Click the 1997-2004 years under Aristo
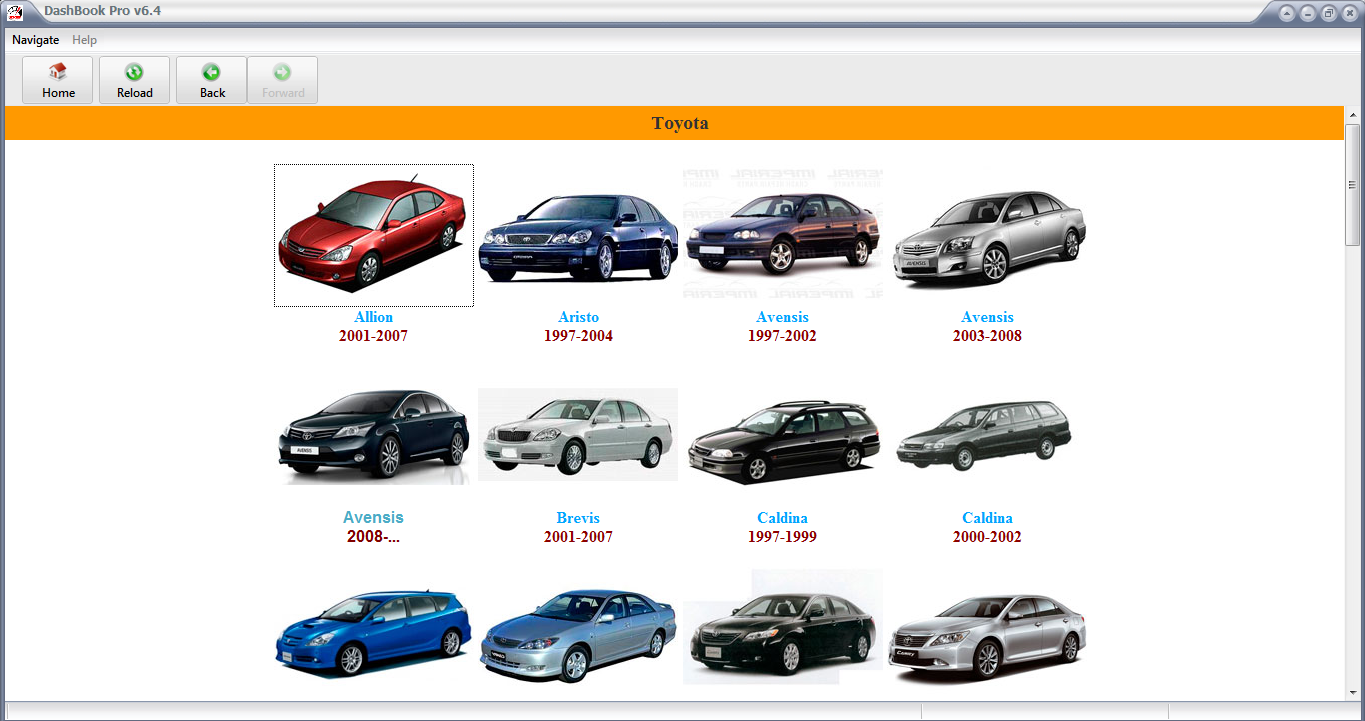Image resolution: width=1365 pixels, height=721 pixels. tap(578, 336)
